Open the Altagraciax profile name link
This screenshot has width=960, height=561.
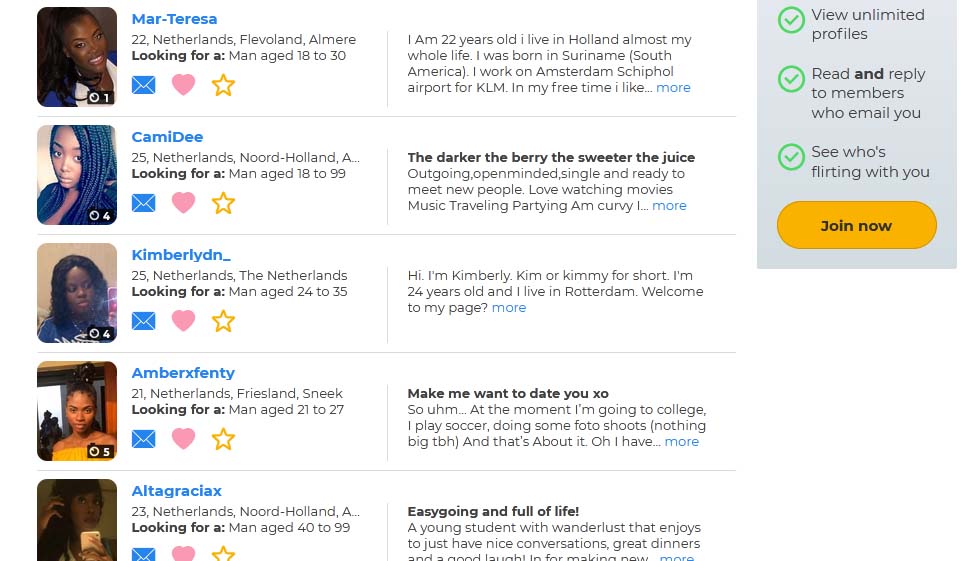click(177, 491)
